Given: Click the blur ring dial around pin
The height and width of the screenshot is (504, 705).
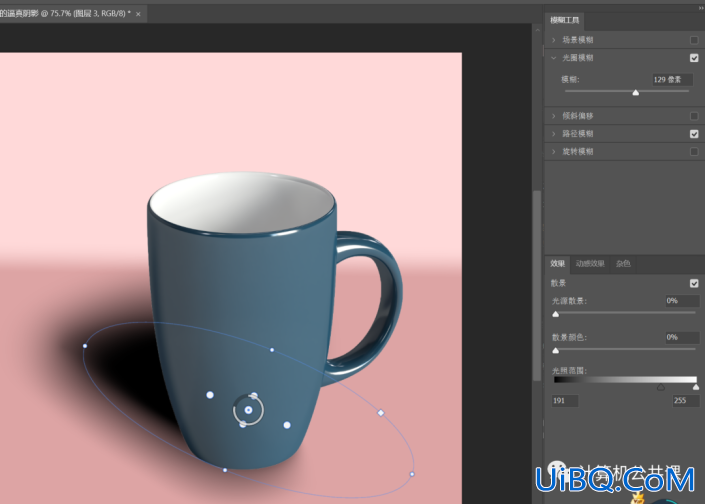Looking at the screenshot, I should [248, 410].
